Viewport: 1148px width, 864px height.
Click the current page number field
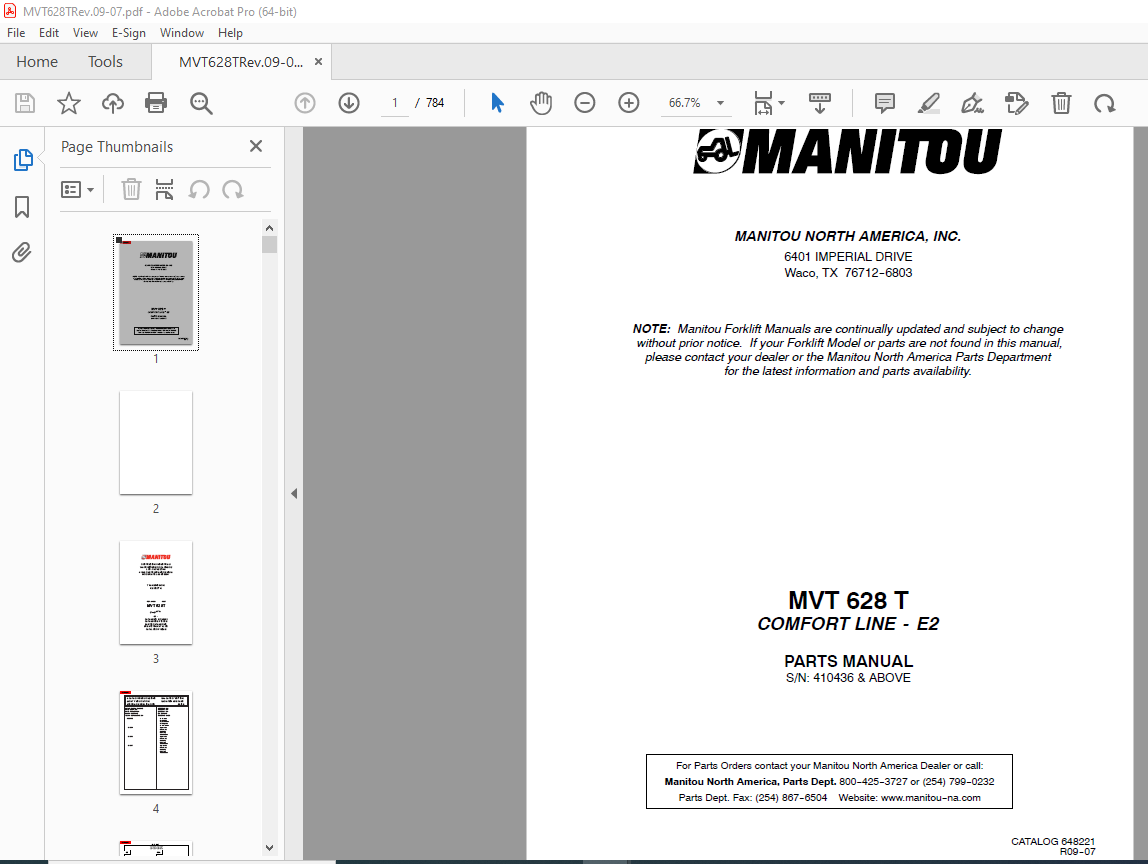pos(395,103)
